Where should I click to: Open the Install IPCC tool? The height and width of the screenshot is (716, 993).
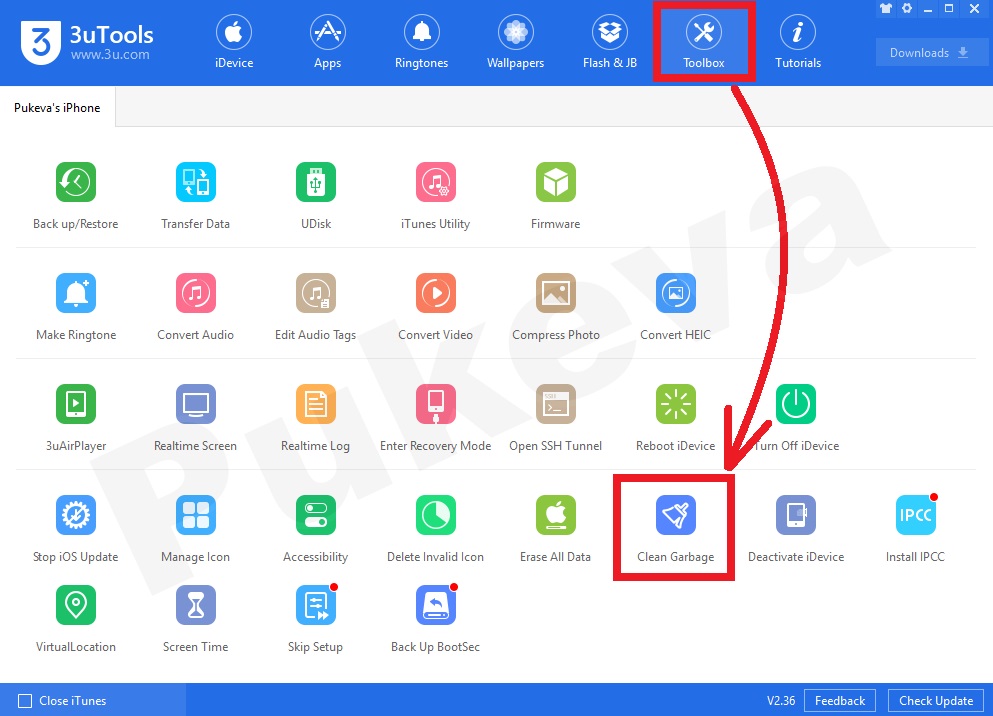pos(916,515)
